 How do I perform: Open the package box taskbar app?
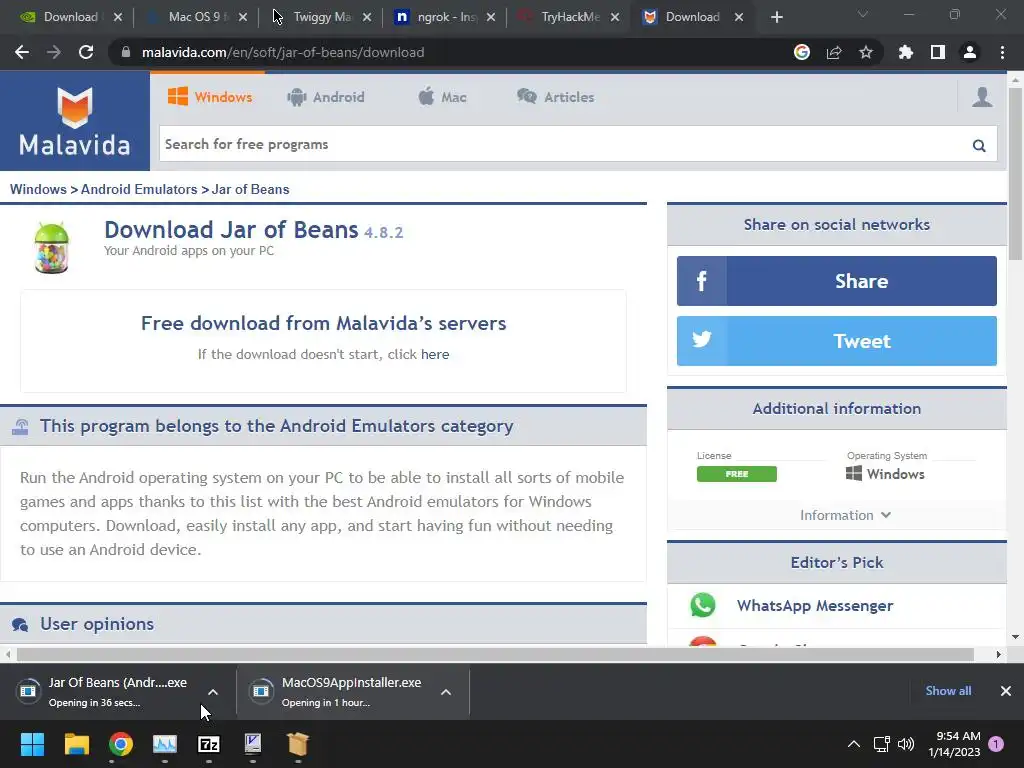point(297,744)
